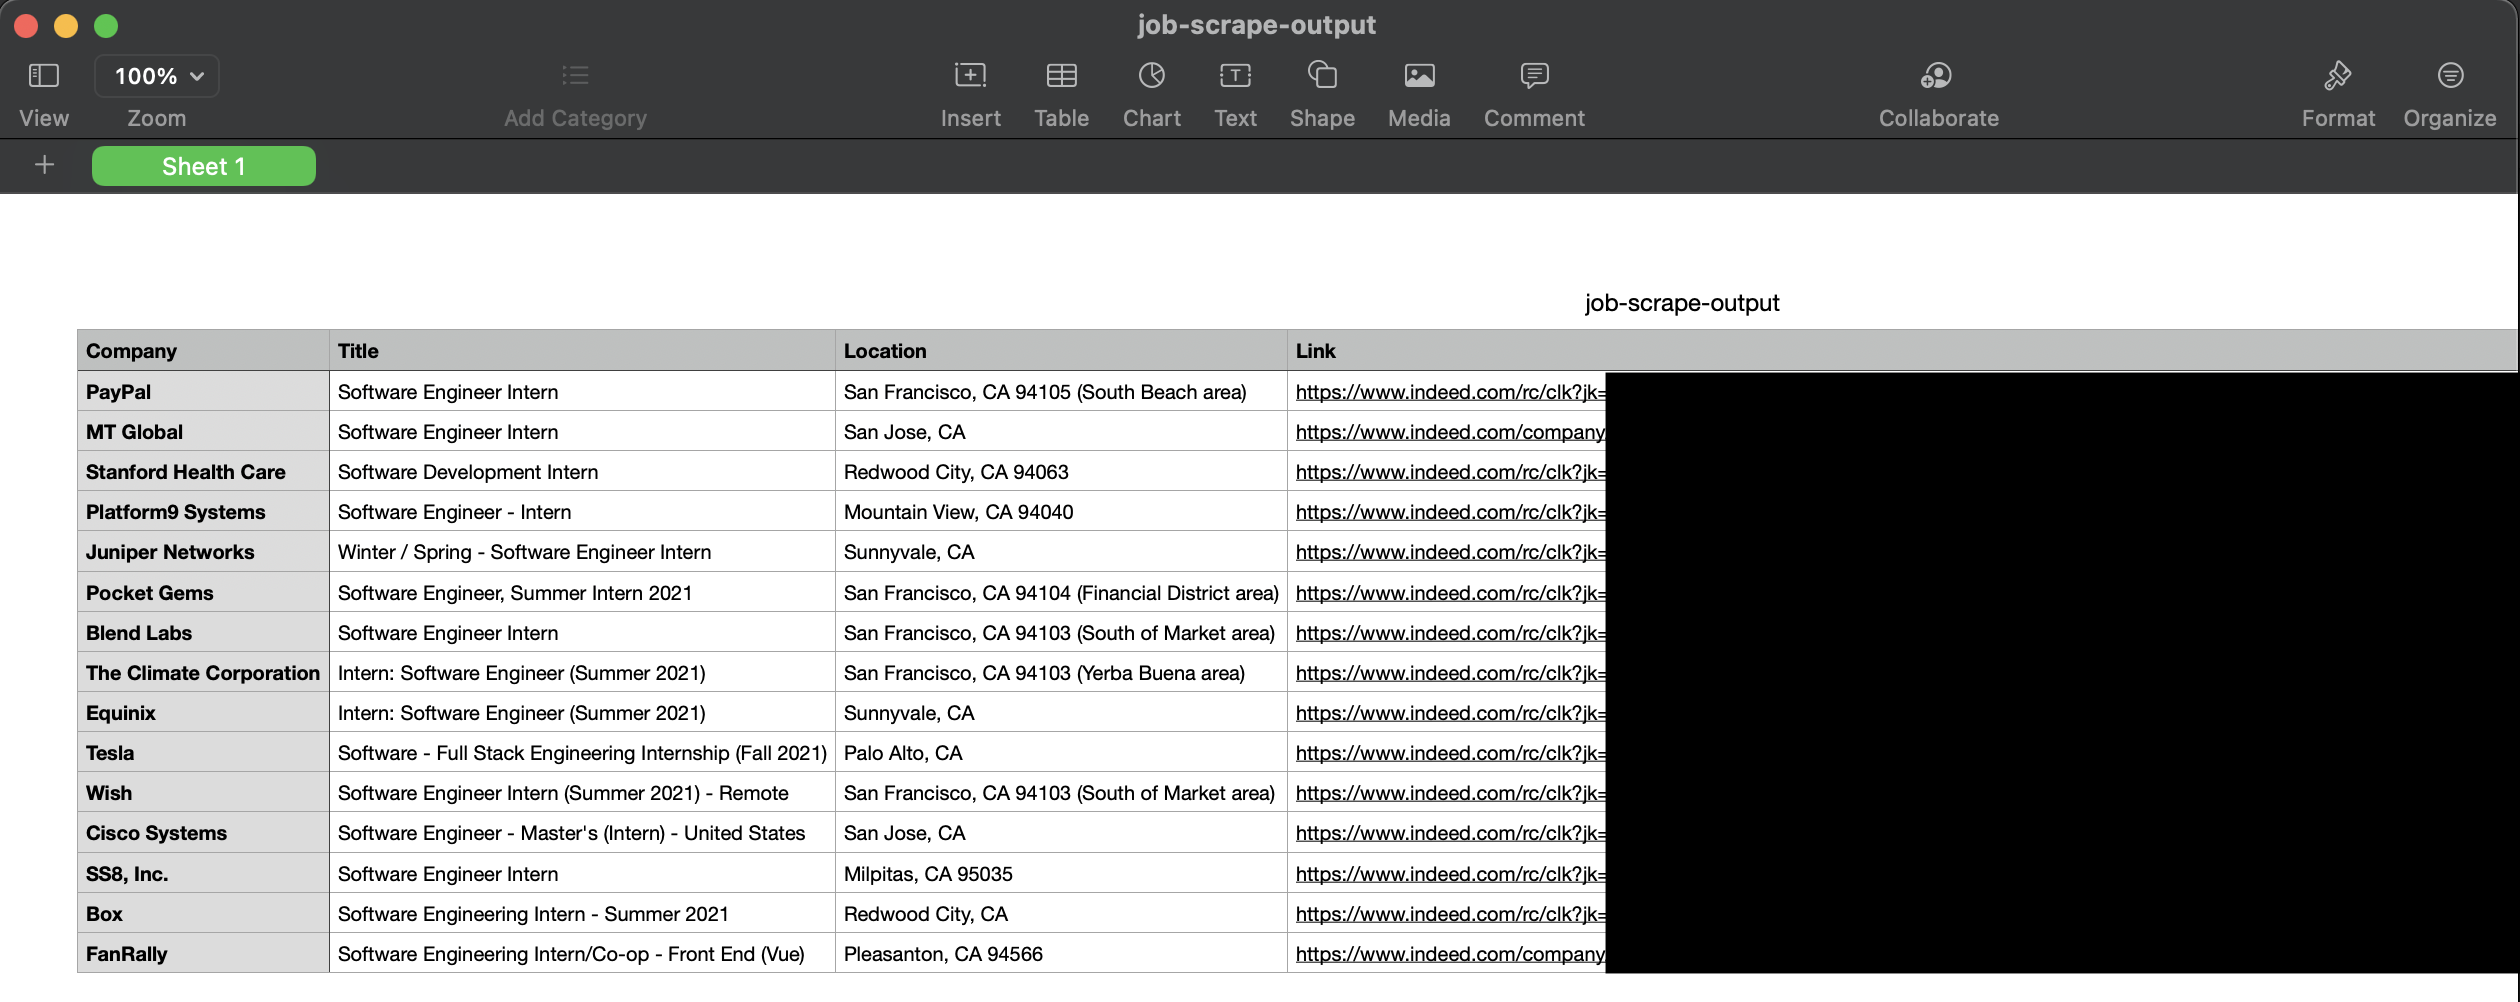This screenshot has height=1002, width=2520.
Task: Open the Collaborate options
Action: 1937,76
